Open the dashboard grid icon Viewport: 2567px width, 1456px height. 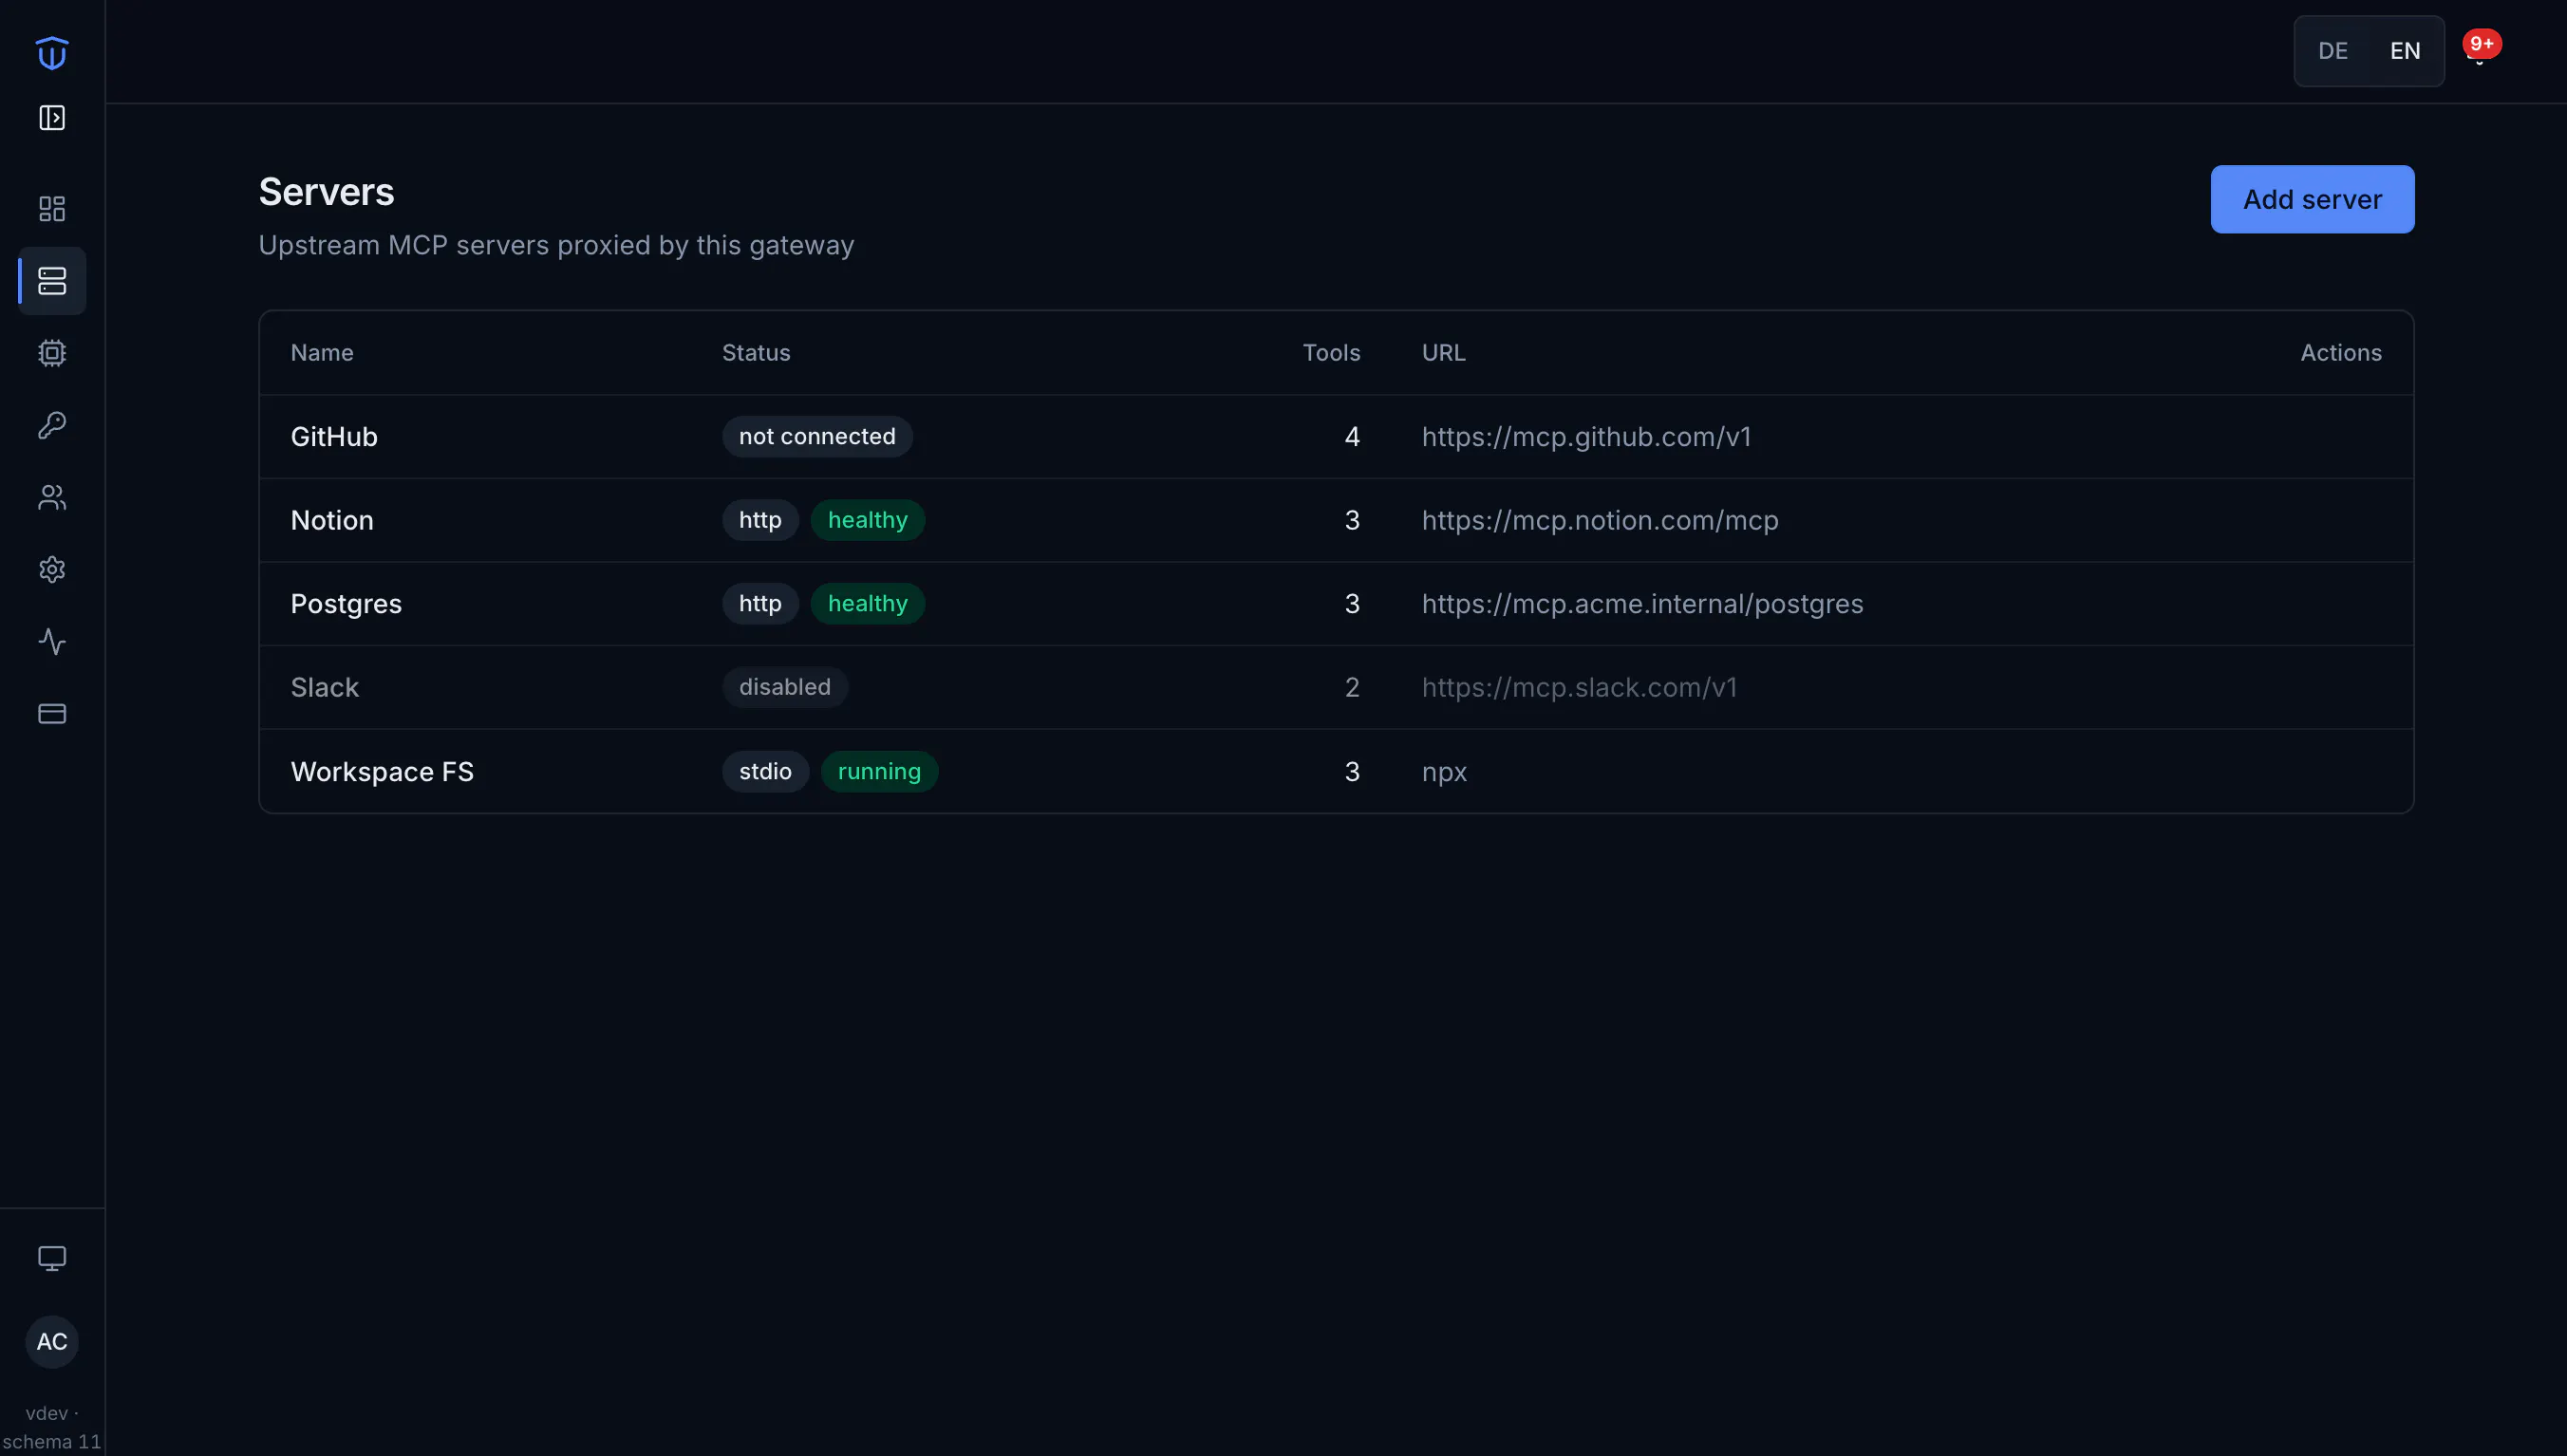(52, 208)
